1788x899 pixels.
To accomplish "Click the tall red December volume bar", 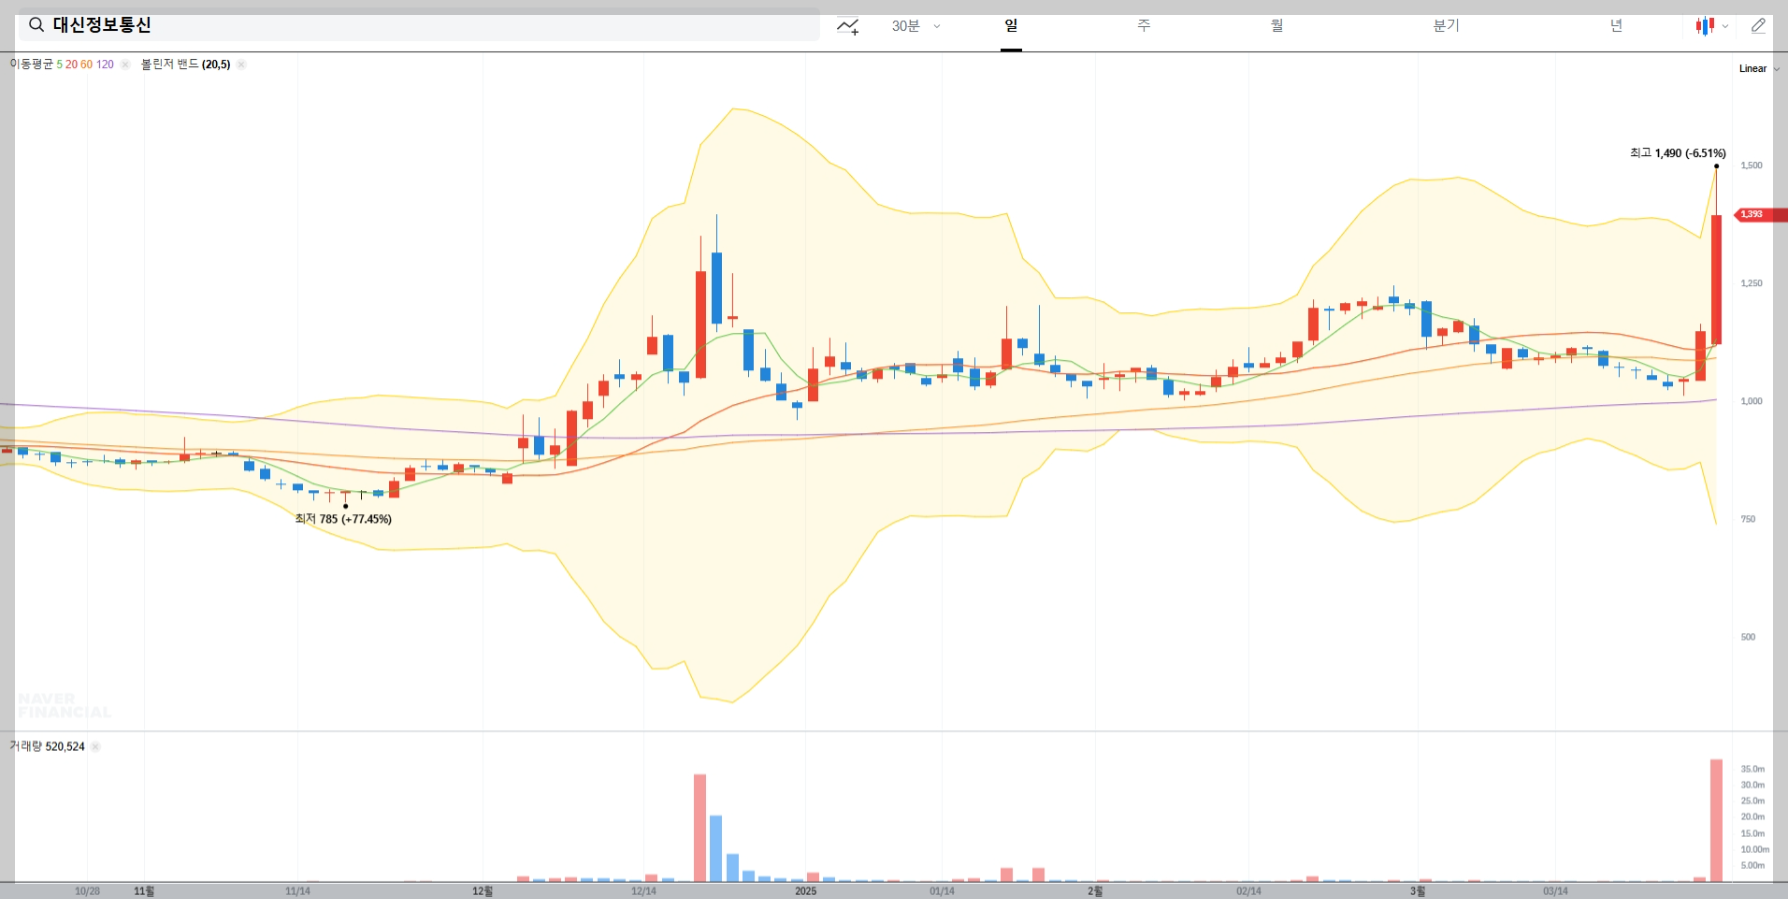I will 700,828.
